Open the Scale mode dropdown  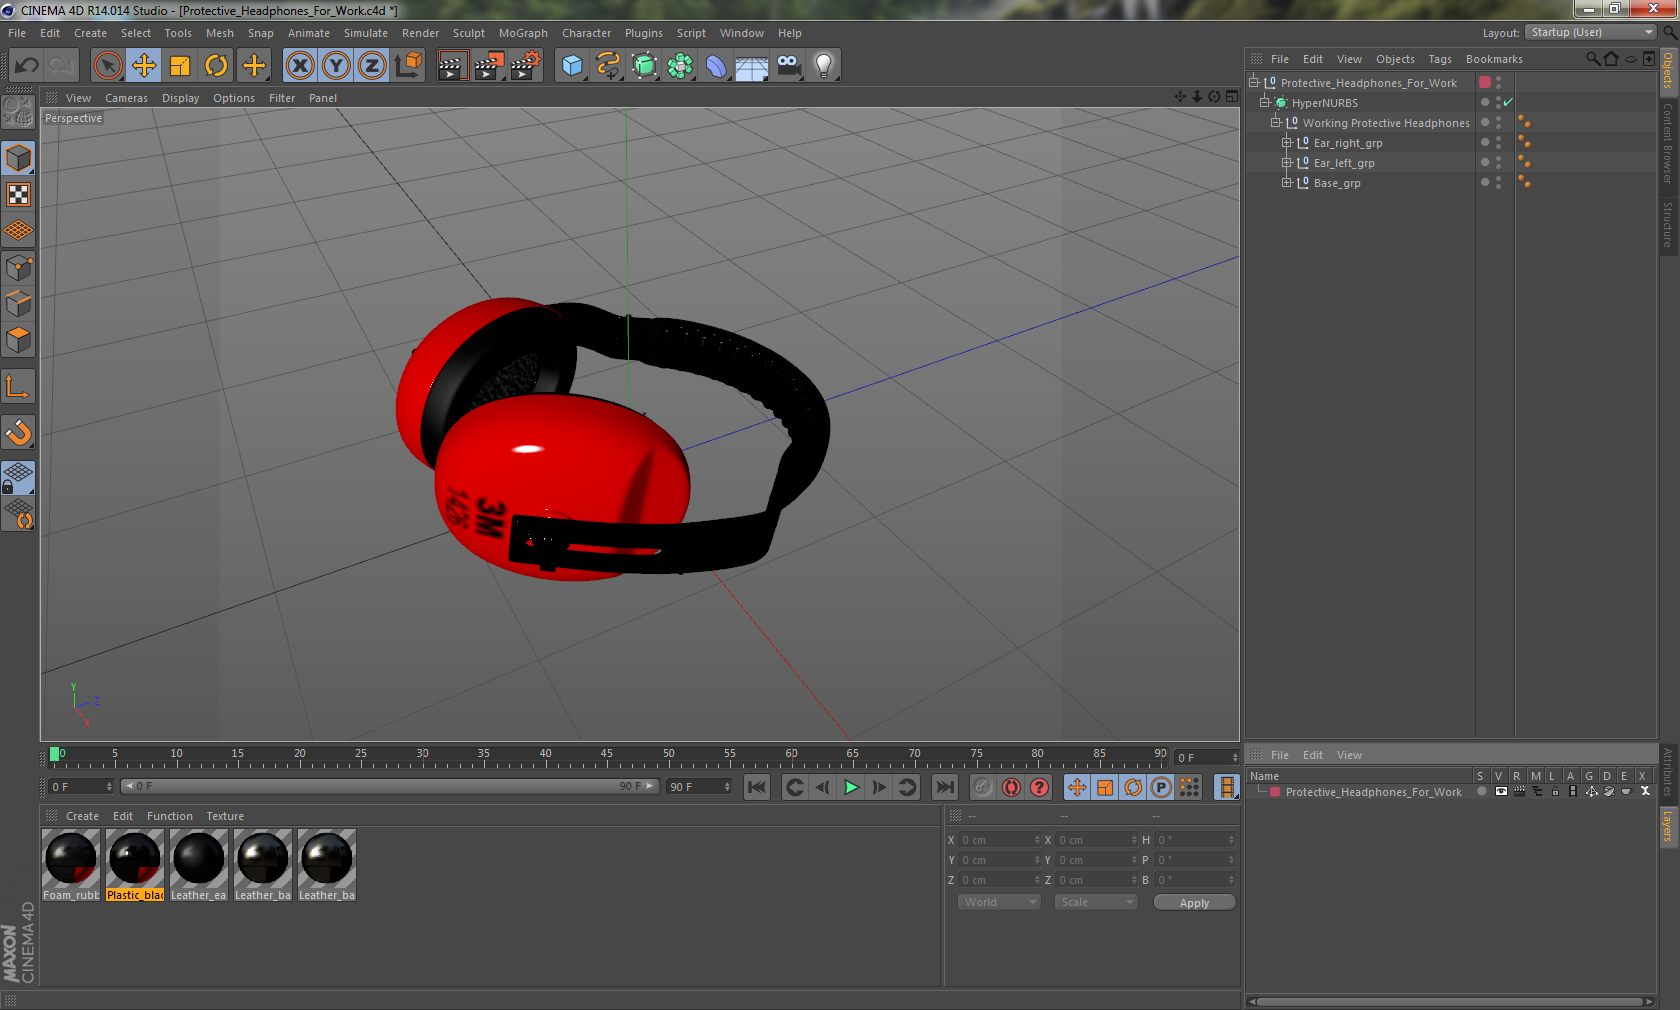tap(1096, 902)
